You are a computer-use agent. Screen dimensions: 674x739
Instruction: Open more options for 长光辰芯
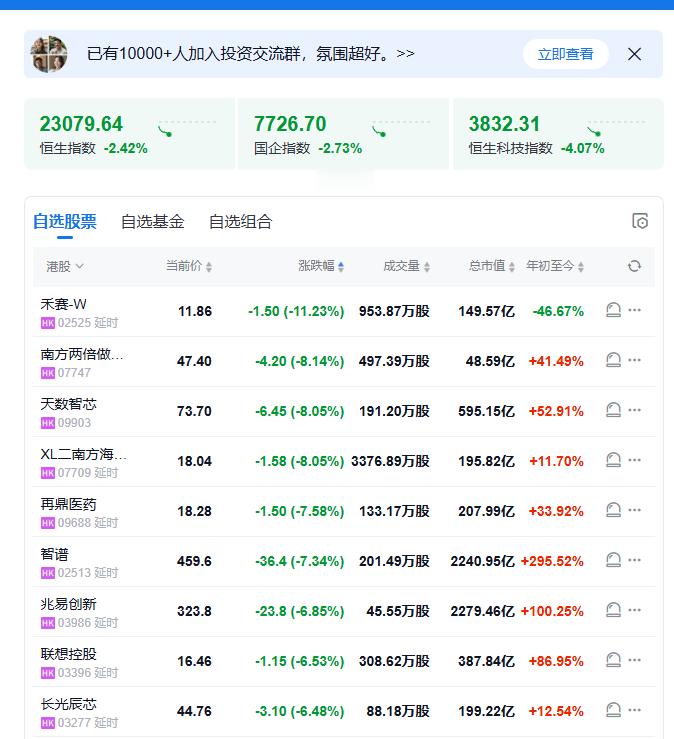634,709
